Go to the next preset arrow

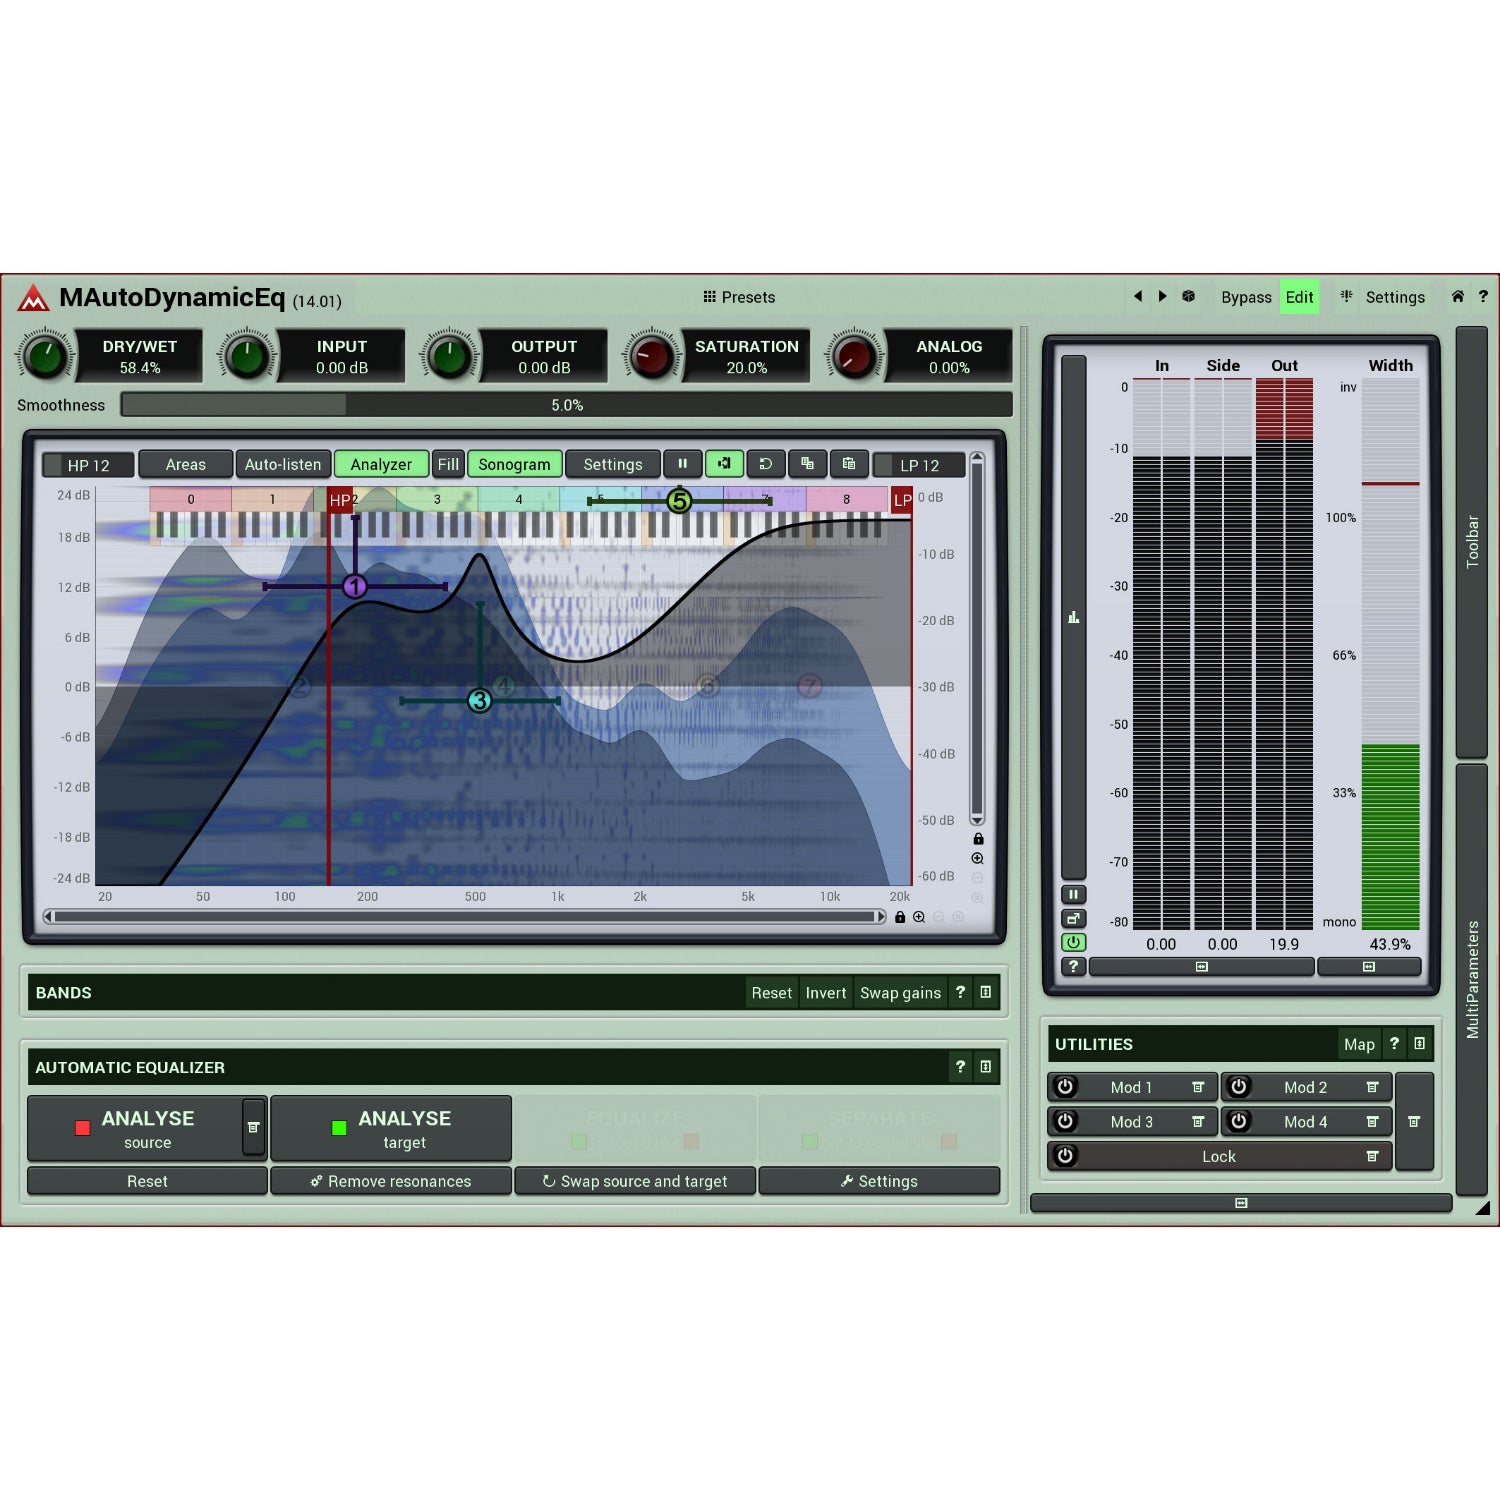(x=1162, y=296)
